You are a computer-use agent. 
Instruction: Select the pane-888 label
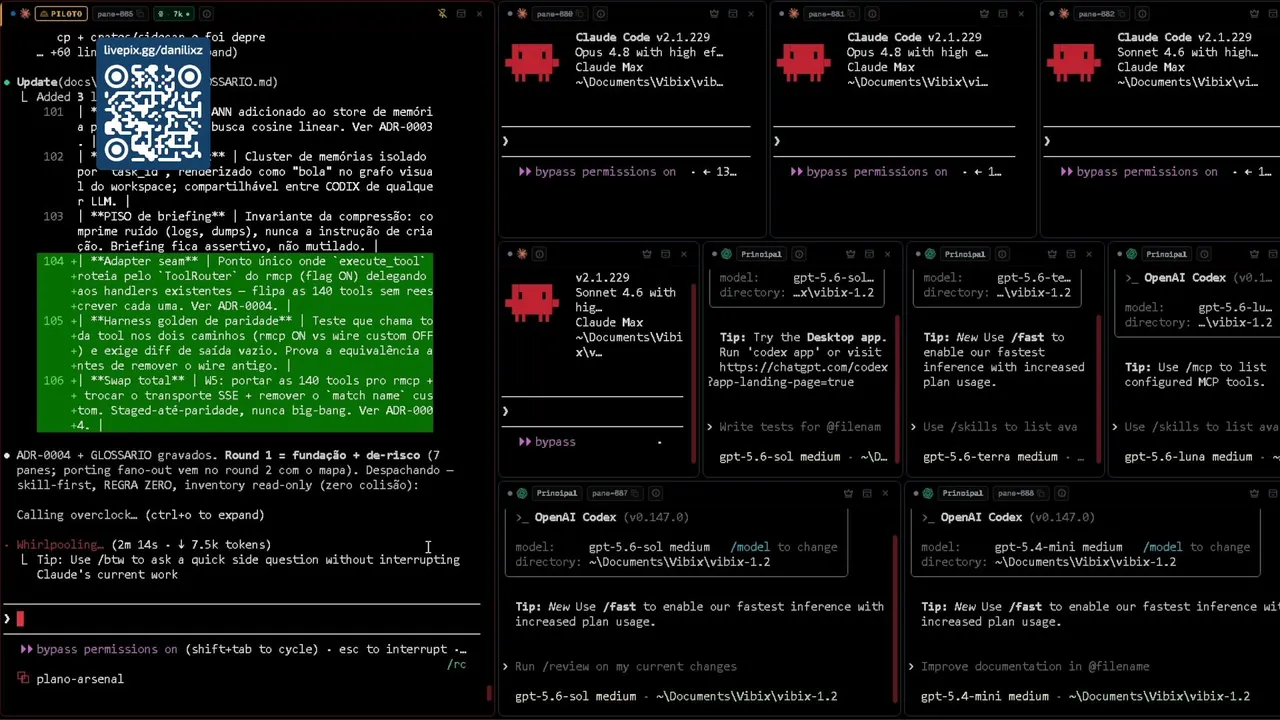(1016, 493)
